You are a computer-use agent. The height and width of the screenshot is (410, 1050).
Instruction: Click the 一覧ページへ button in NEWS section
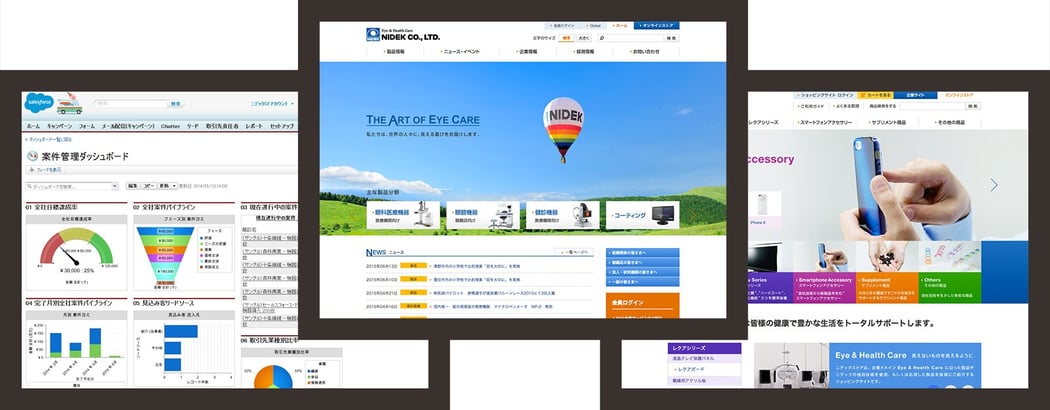(574, 252)
